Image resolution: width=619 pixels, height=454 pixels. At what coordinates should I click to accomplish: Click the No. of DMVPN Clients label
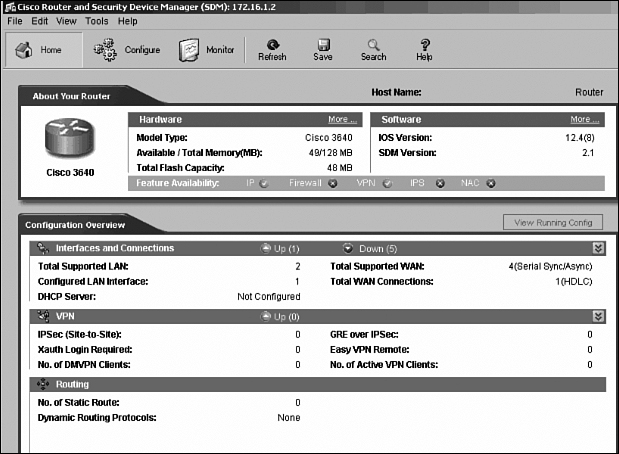point(84,364)
